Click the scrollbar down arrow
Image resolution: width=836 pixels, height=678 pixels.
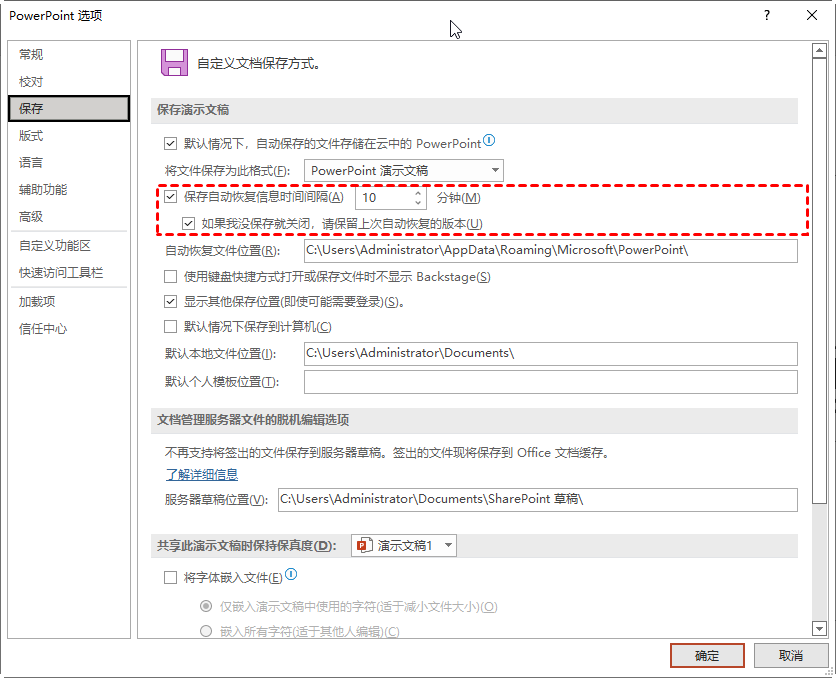[819, 628]
